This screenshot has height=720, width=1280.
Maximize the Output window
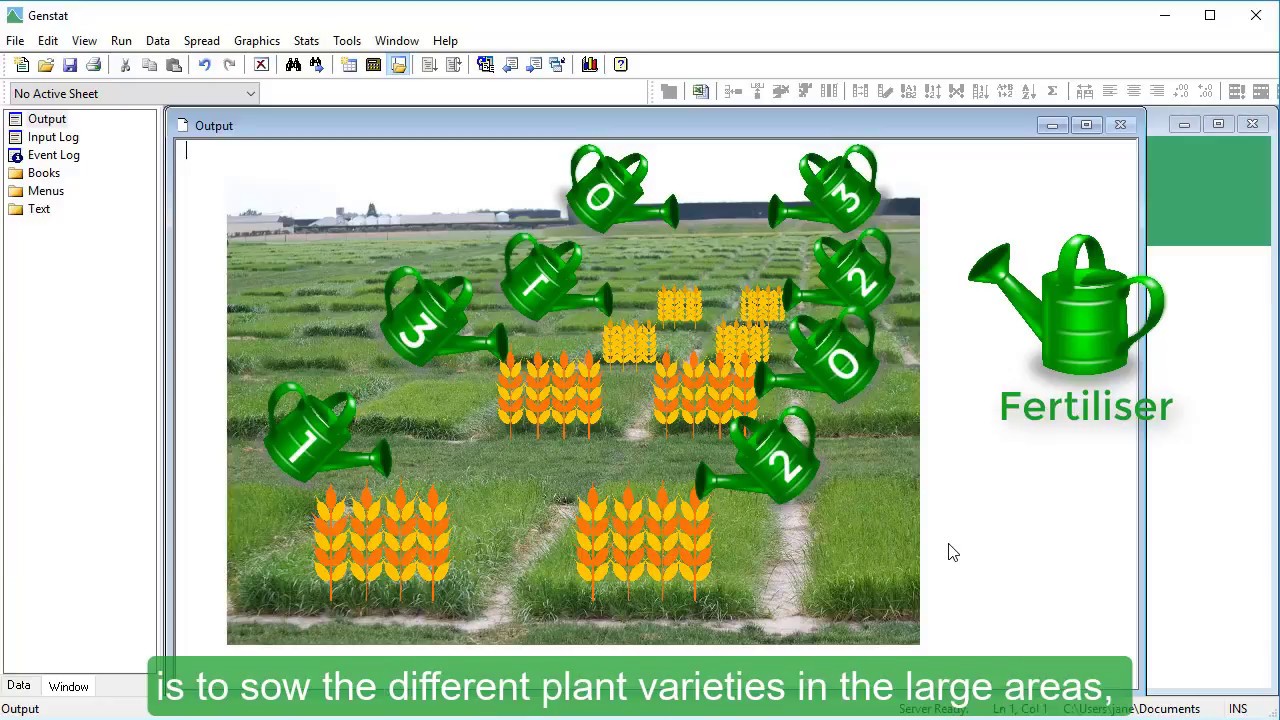[1086, 125]
